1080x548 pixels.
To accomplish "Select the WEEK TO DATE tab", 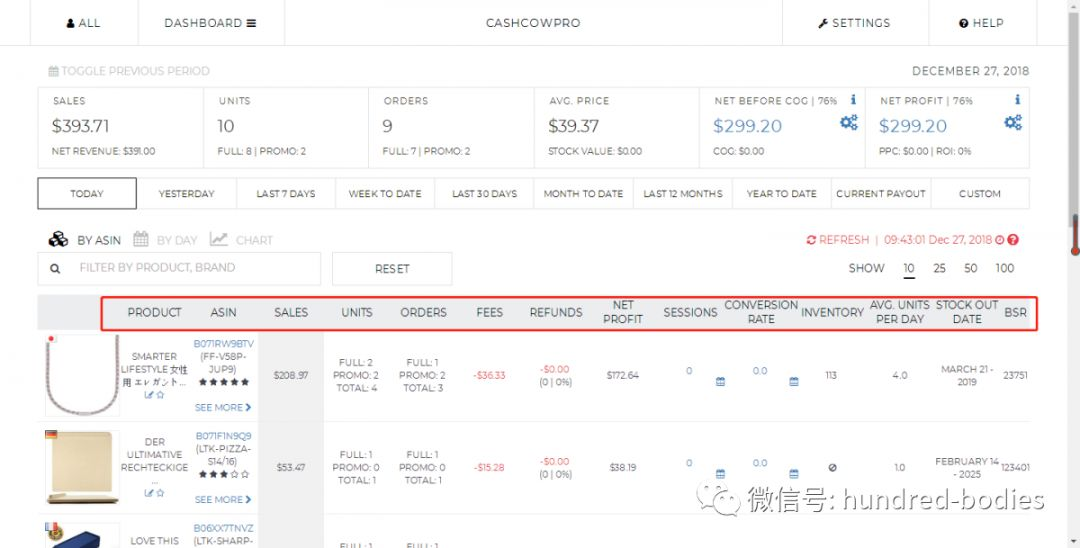I will click(x=385, y=193).
